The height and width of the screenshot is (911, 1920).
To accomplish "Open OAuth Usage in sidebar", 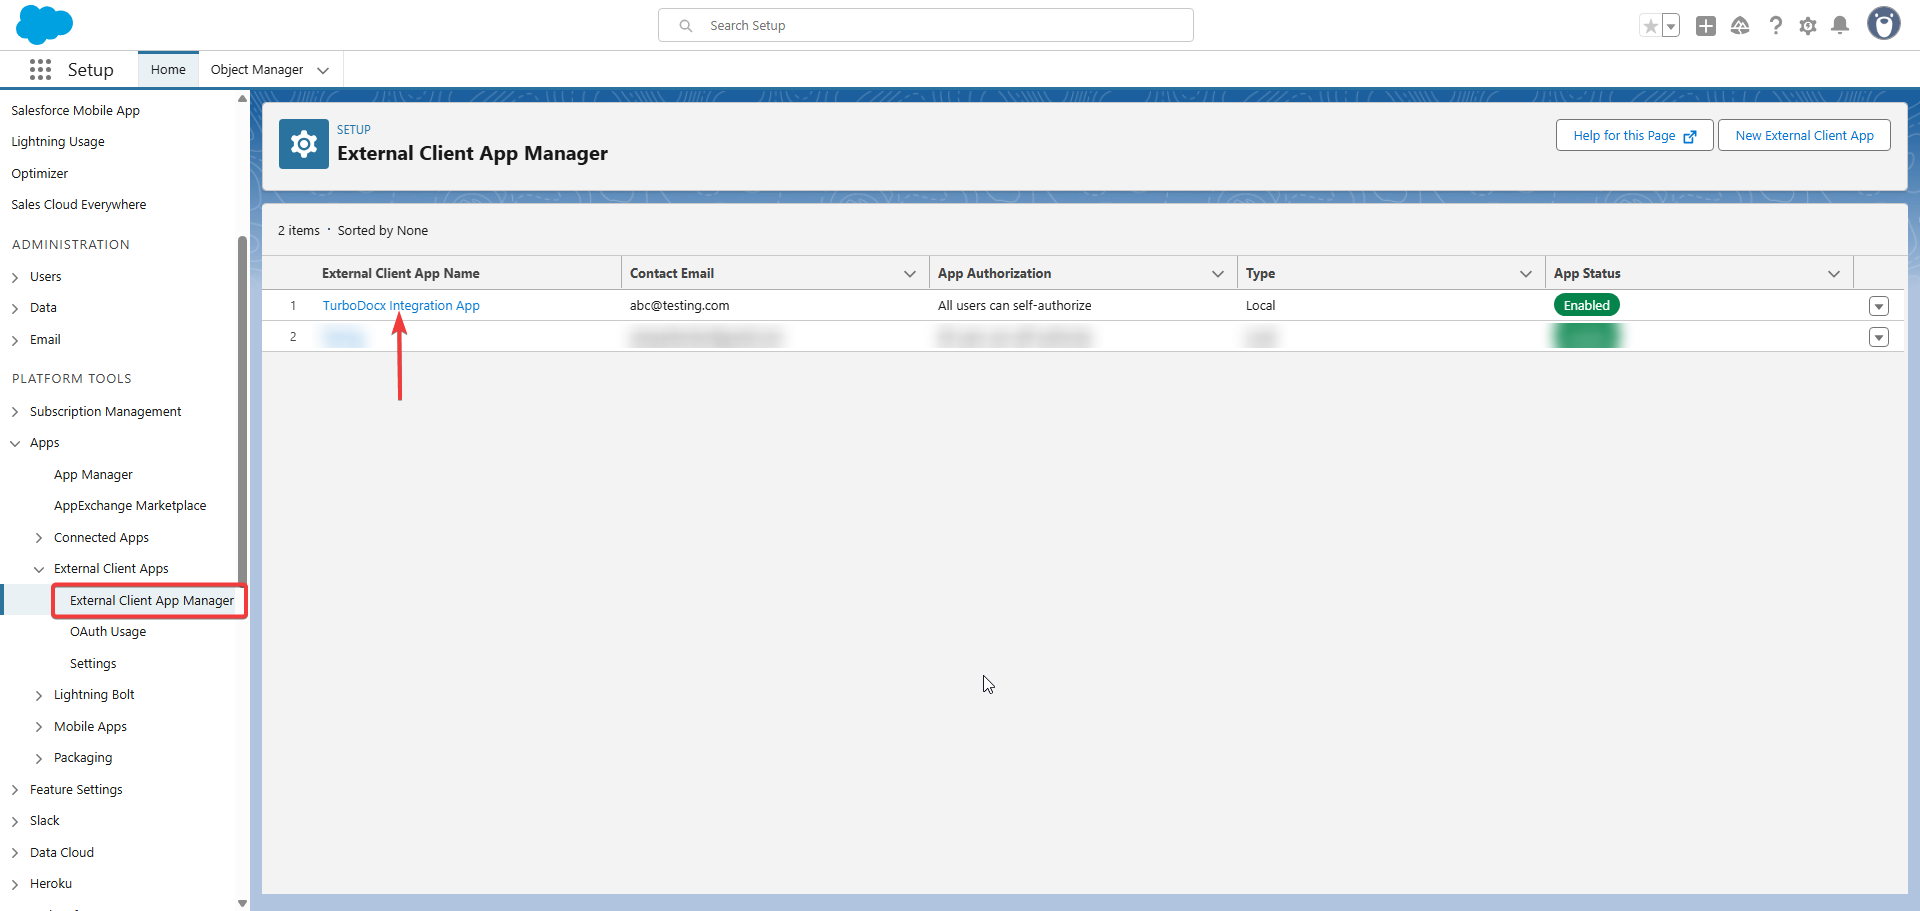I will [108, 632].
